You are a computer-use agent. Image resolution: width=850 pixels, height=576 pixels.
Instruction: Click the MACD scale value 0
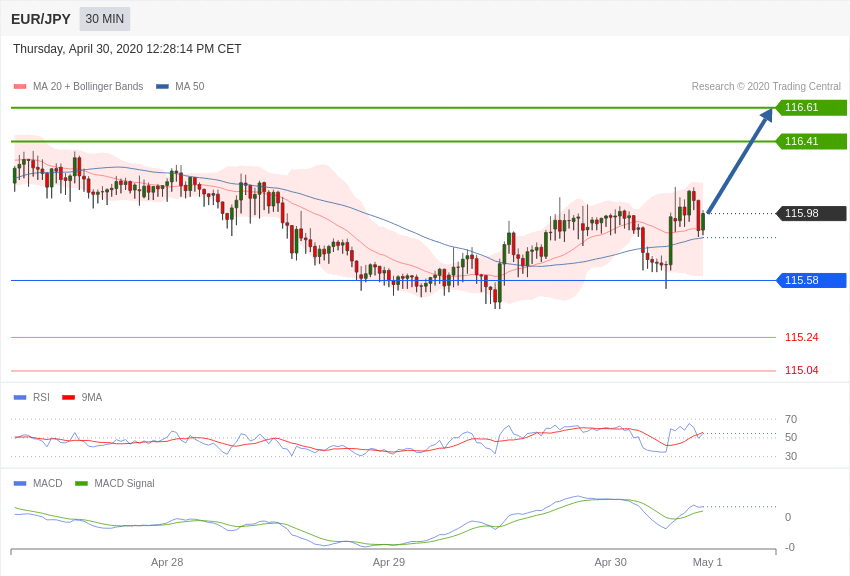point(788,517)
